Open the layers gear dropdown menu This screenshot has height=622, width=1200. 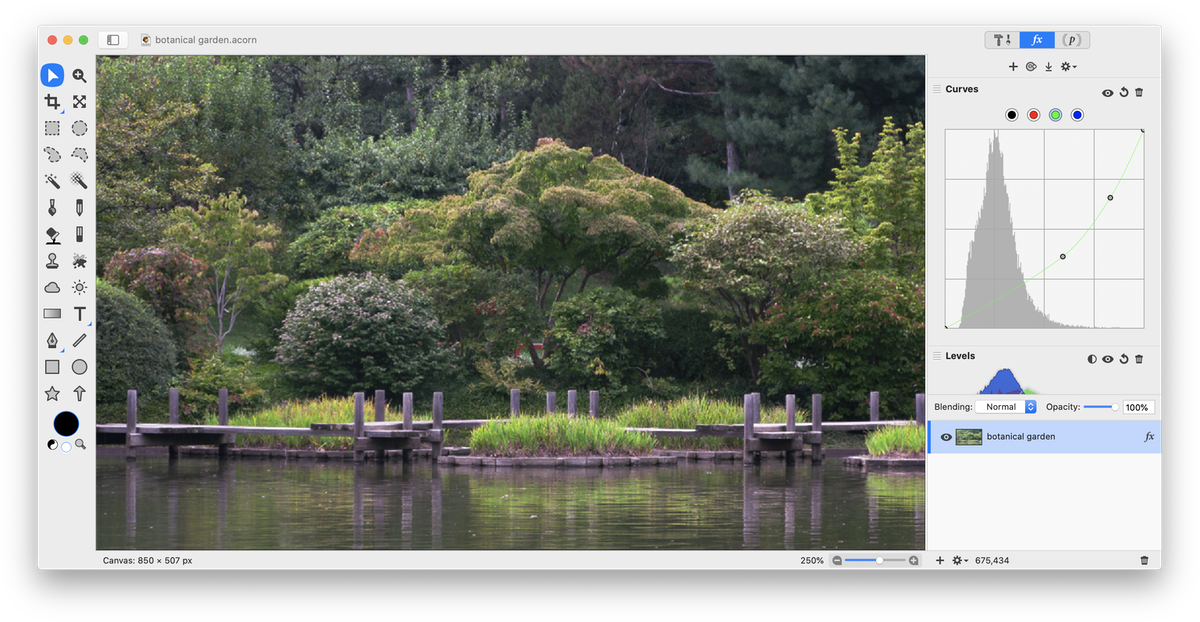960,561
